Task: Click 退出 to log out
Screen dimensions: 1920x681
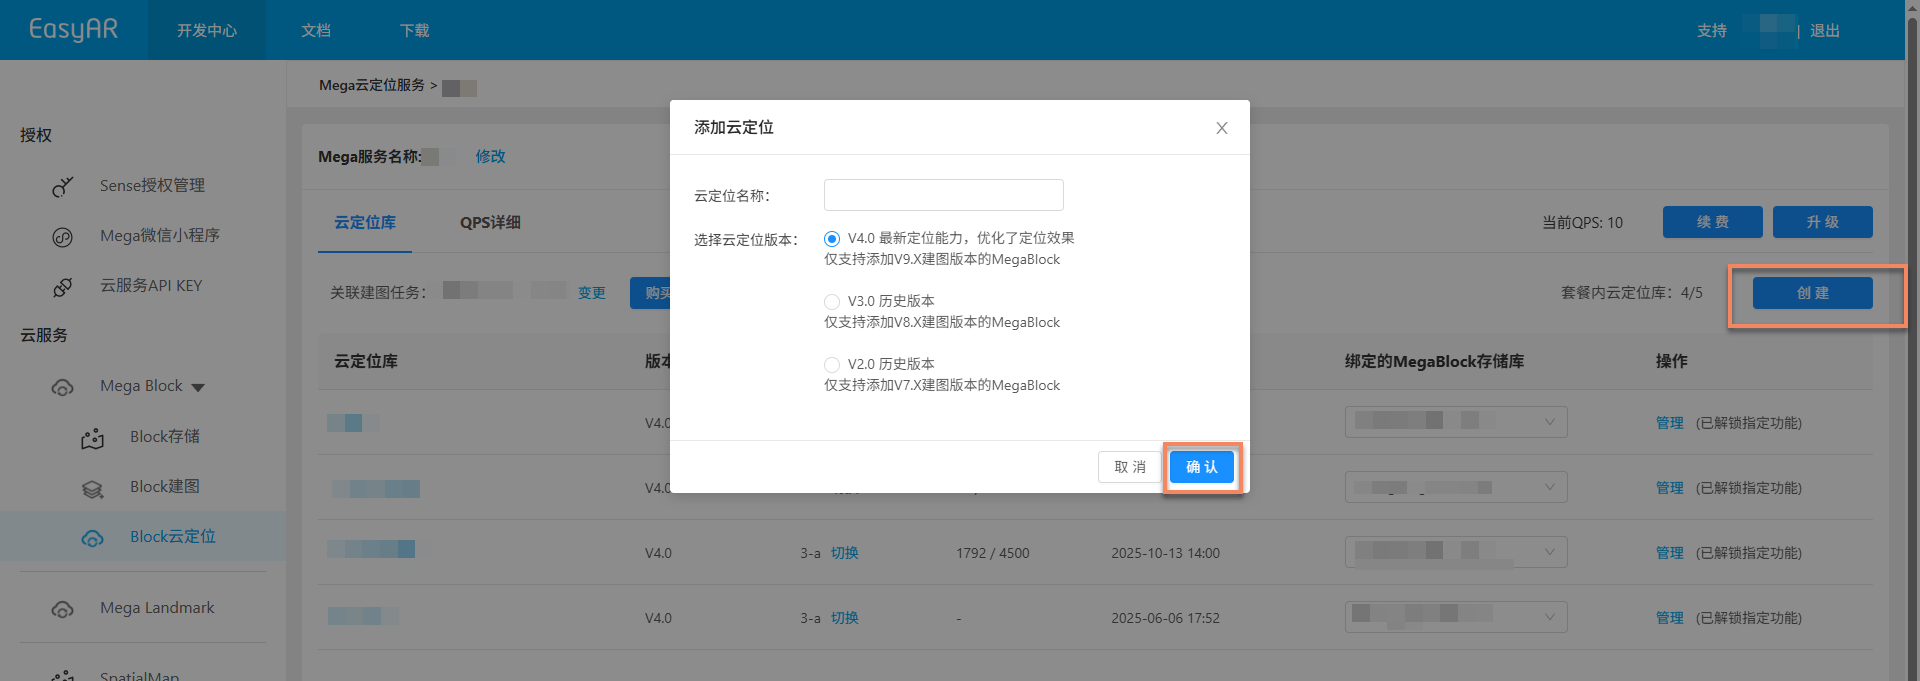Action: [1825, 30]
